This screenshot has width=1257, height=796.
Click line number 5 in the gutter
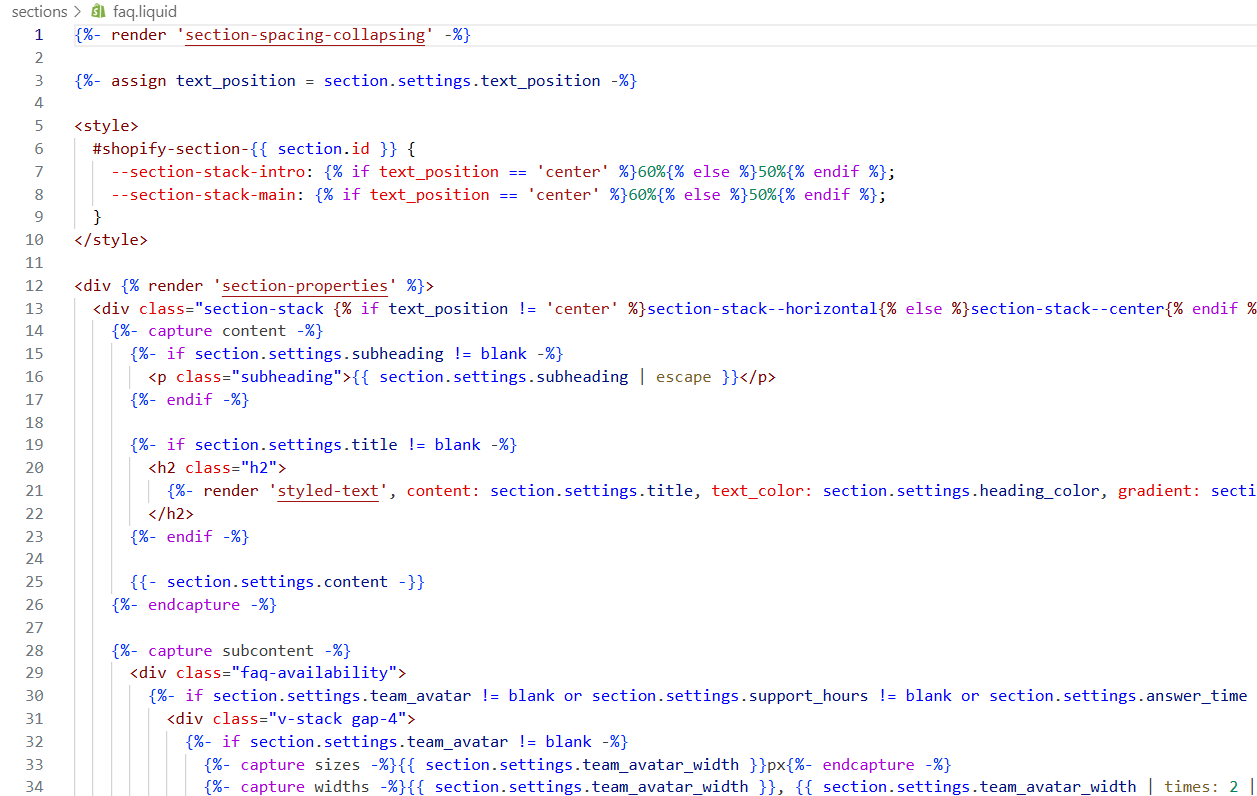pos(38,126)
